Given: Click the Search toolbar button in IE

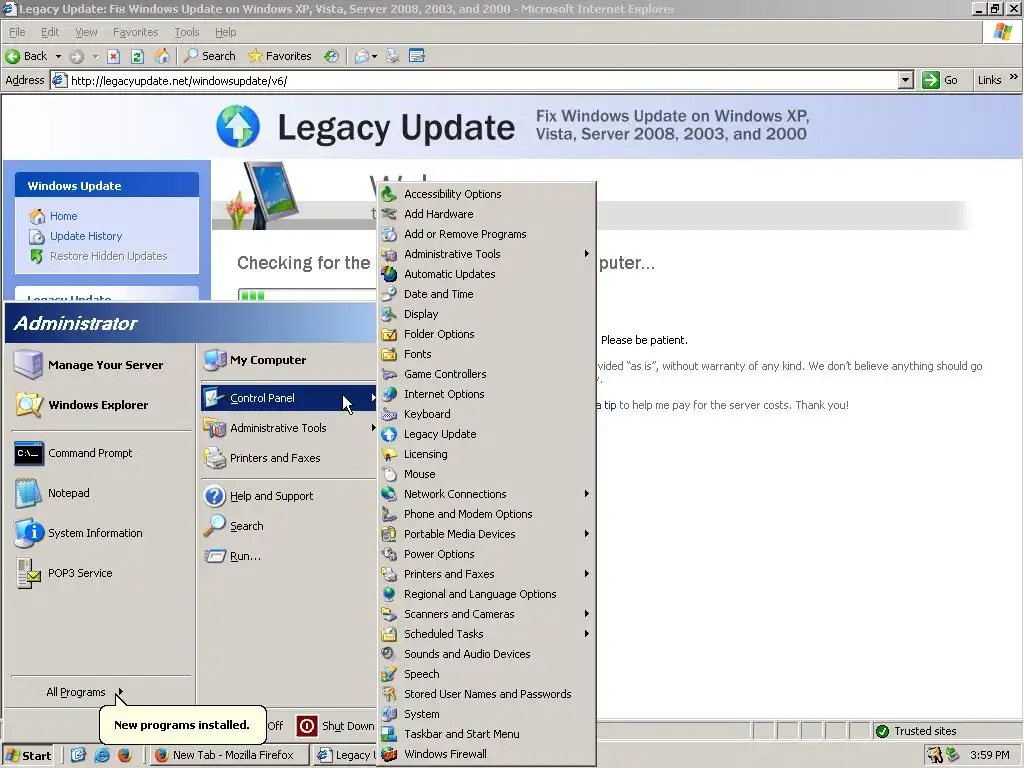Looking at the screenshot, I should (x=210, y=56).
